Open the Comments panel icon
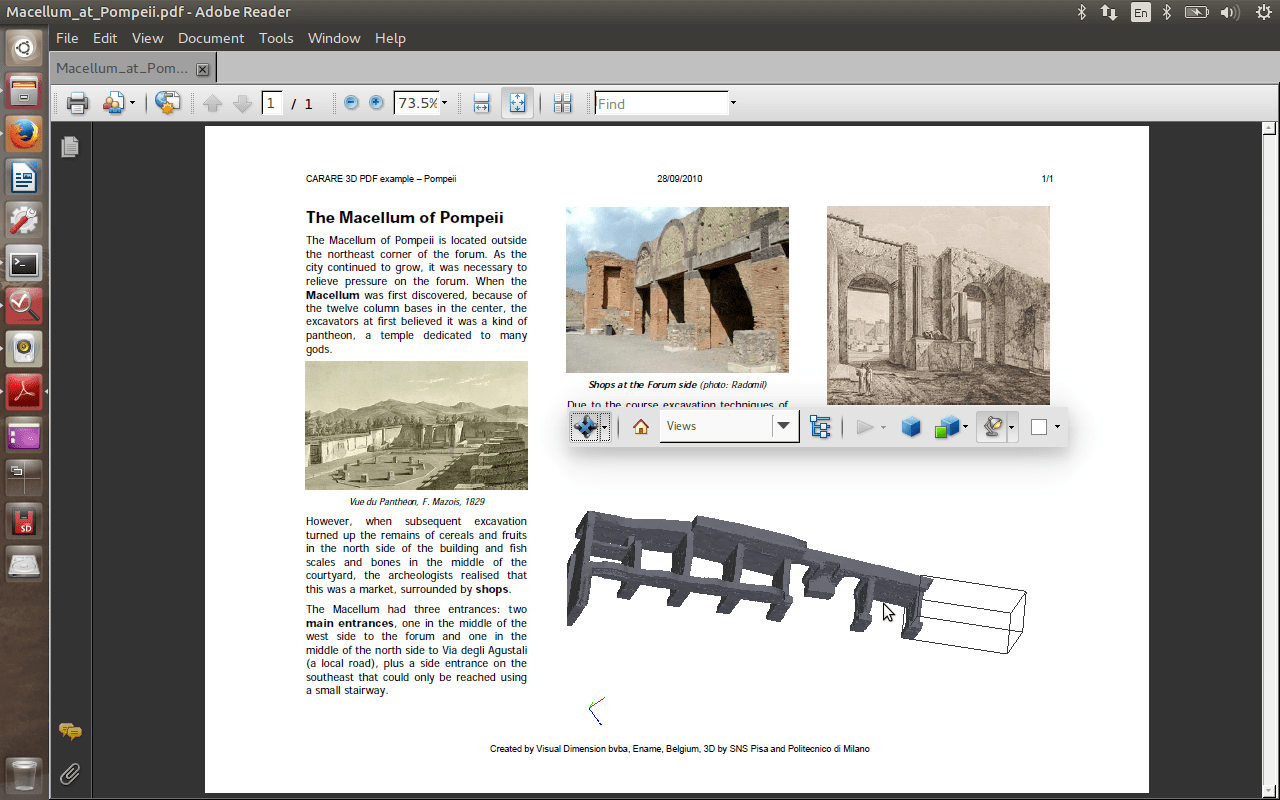 click(x=70, y=731)
